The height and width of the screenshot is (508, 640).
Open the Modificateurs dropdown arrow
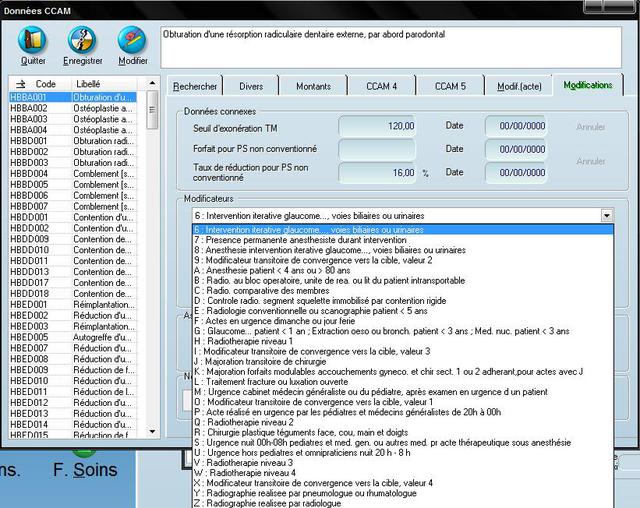click(x=606, y=215)
